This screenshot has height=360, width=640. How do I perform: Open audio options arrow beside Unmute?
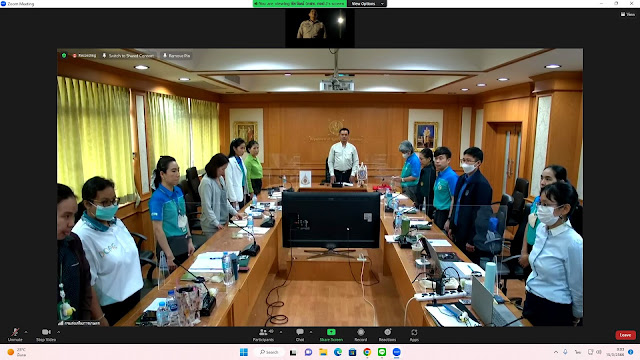[26, 332]
